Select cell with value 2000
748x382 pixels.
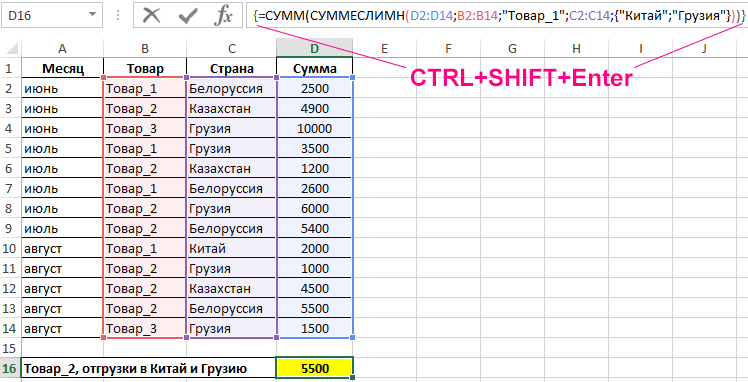click(314, 248)
